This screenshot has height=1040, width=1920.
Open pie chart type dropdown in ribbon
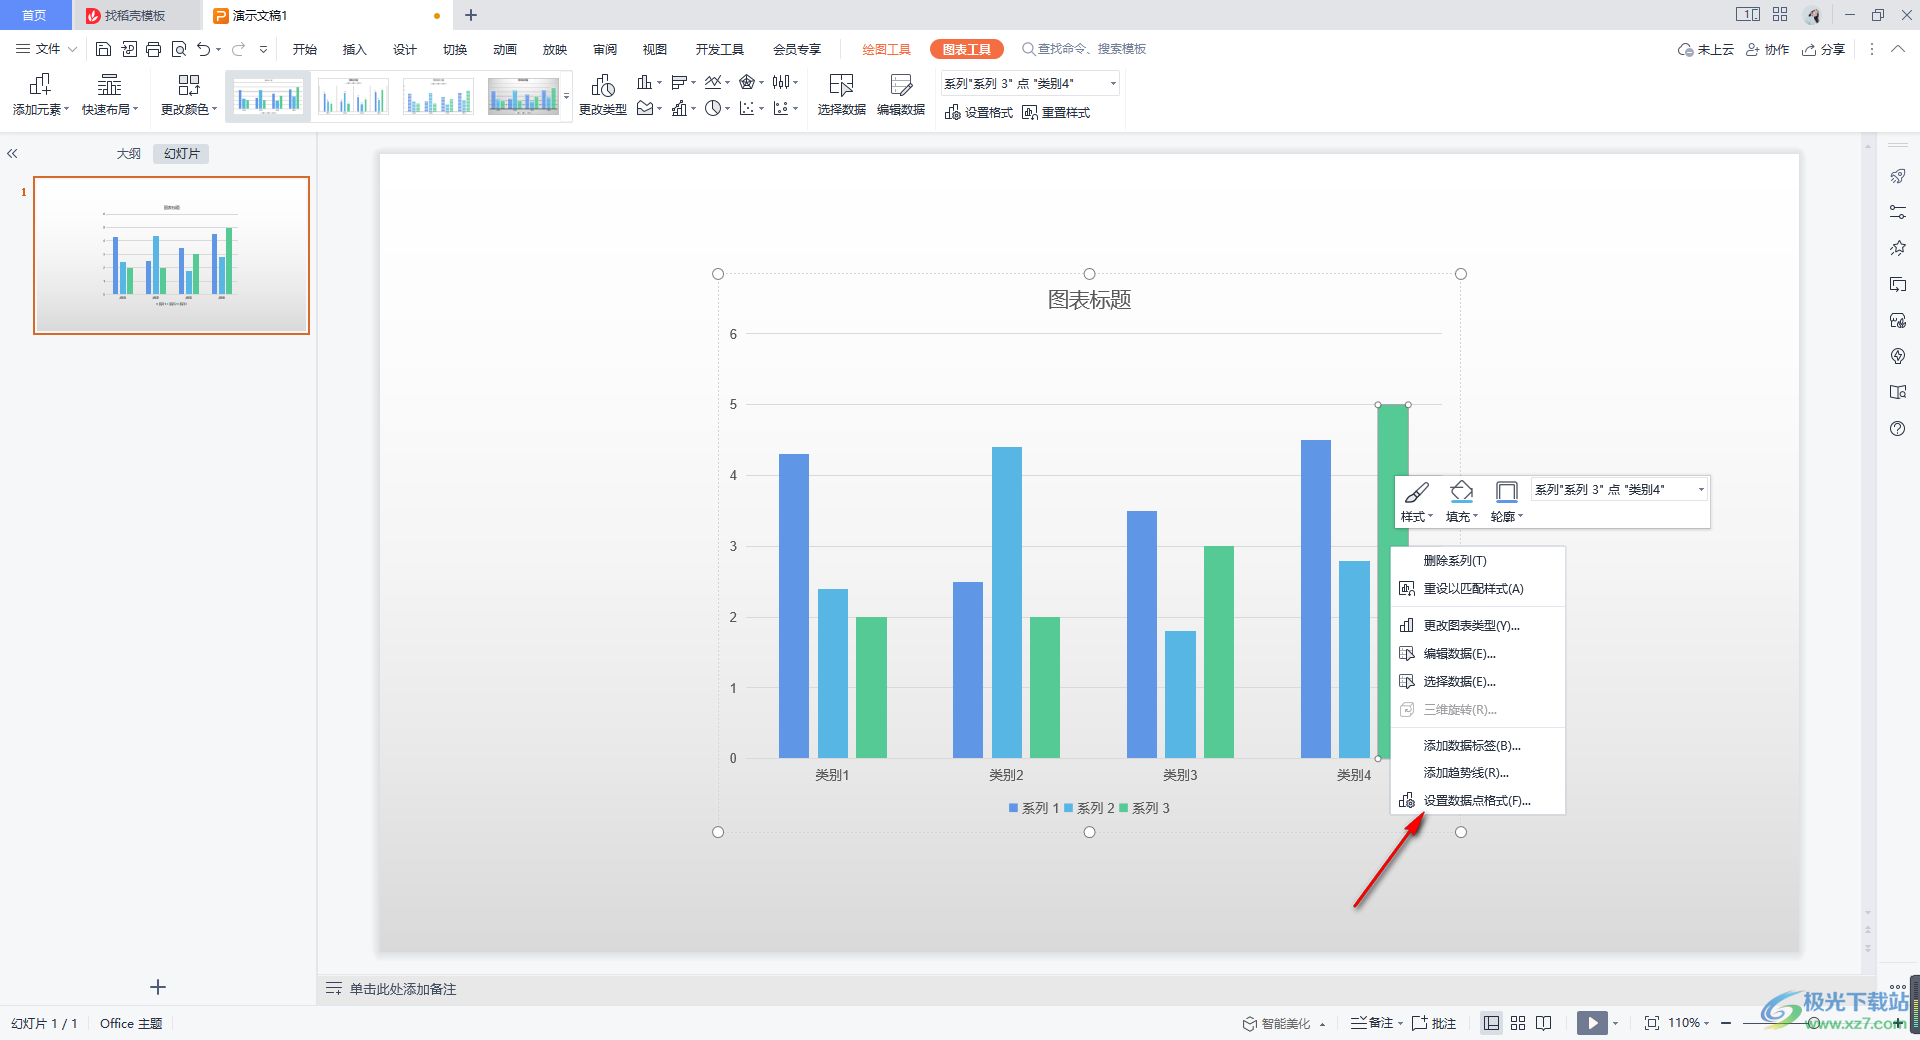pos(717,108)
